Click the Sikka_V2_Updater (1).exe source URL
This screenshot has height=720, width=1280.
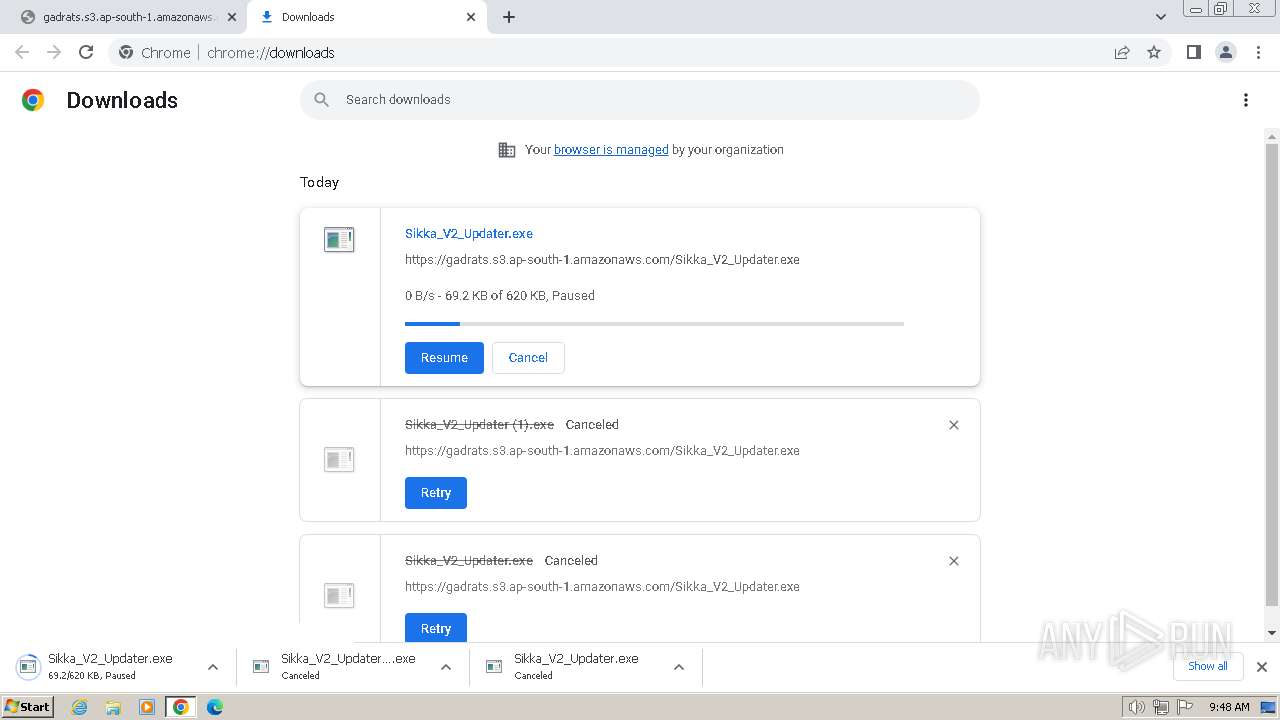tap(602, 451)
